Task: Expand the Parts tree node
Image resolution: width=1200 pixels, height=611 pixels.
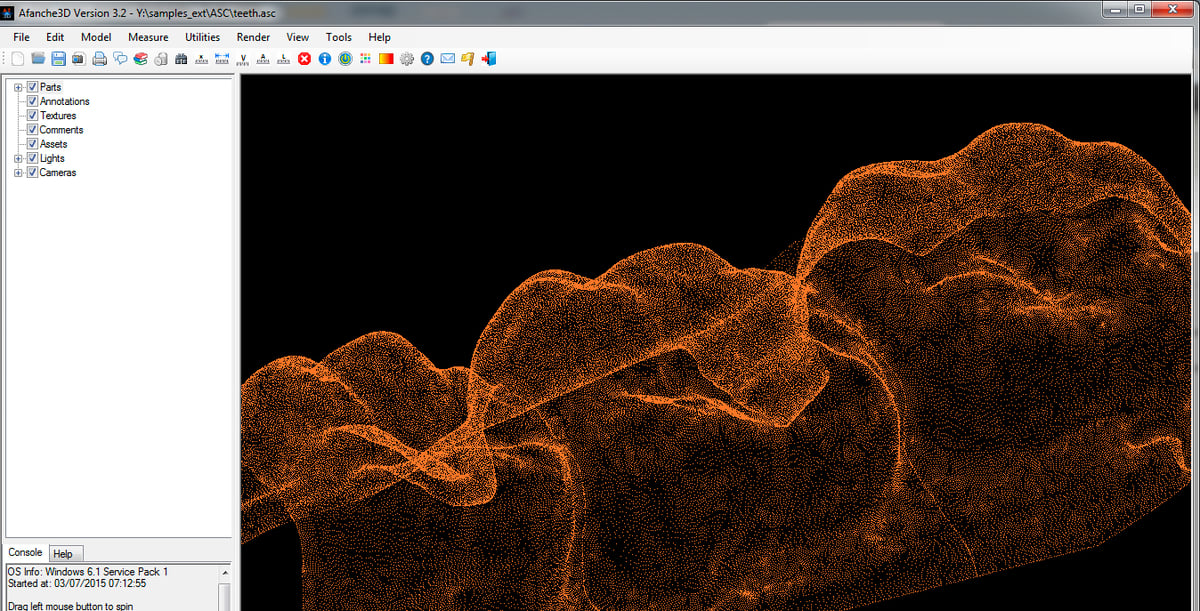Action: click(x=18, y=87)
